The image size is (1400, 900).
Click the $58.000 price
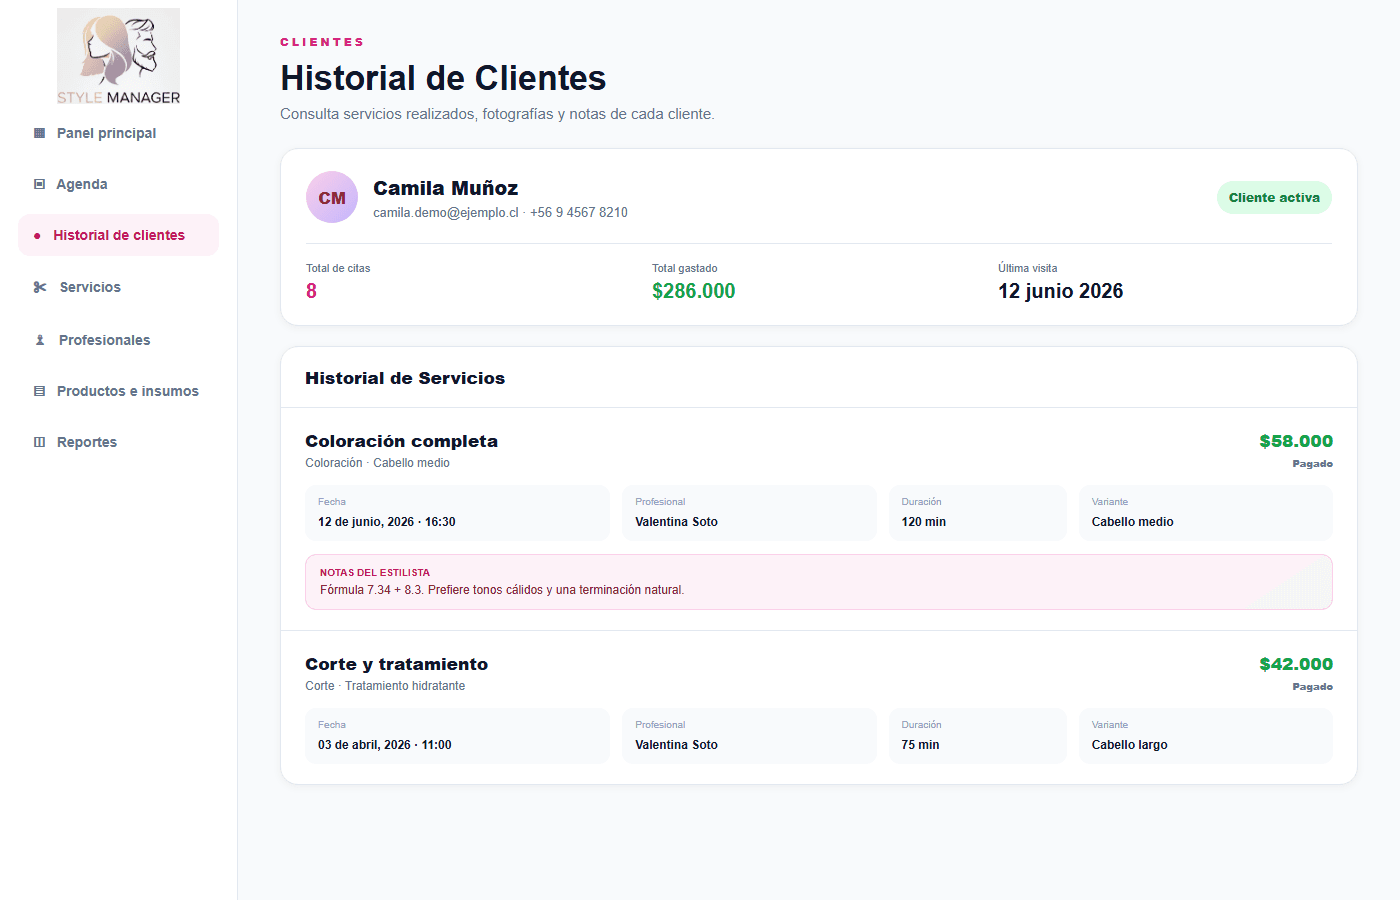click(x=1296, y=441)
